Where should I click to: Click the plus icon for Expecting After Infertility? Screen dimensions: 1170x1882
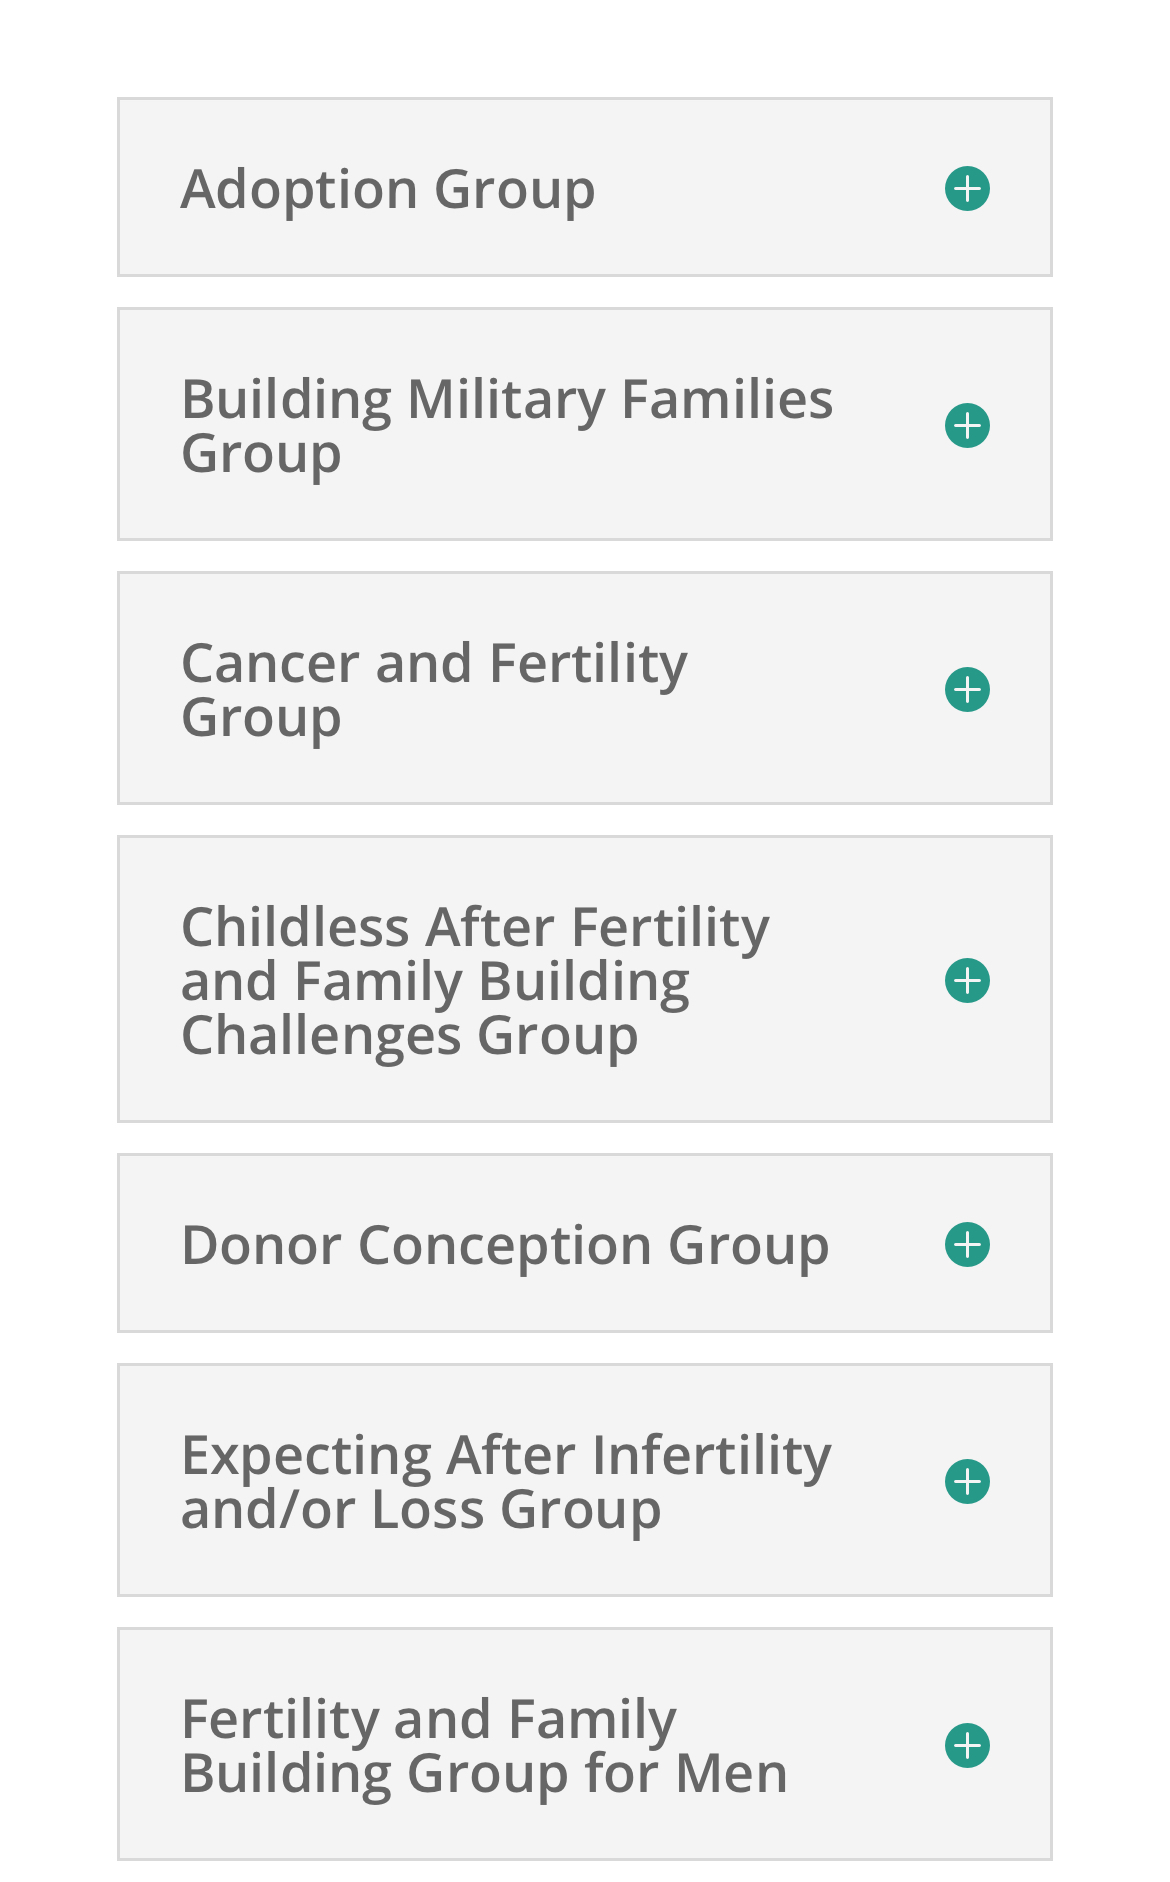tap(967, 1482)
